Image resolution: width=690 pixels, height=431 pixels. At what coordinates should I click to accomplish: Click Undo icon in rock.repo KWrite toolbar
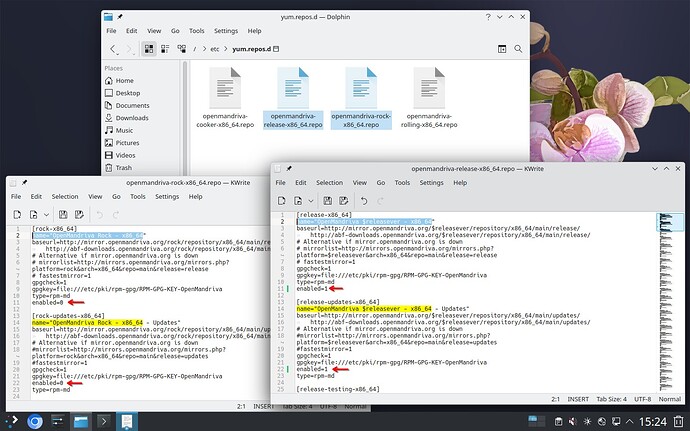click(100, 214)
